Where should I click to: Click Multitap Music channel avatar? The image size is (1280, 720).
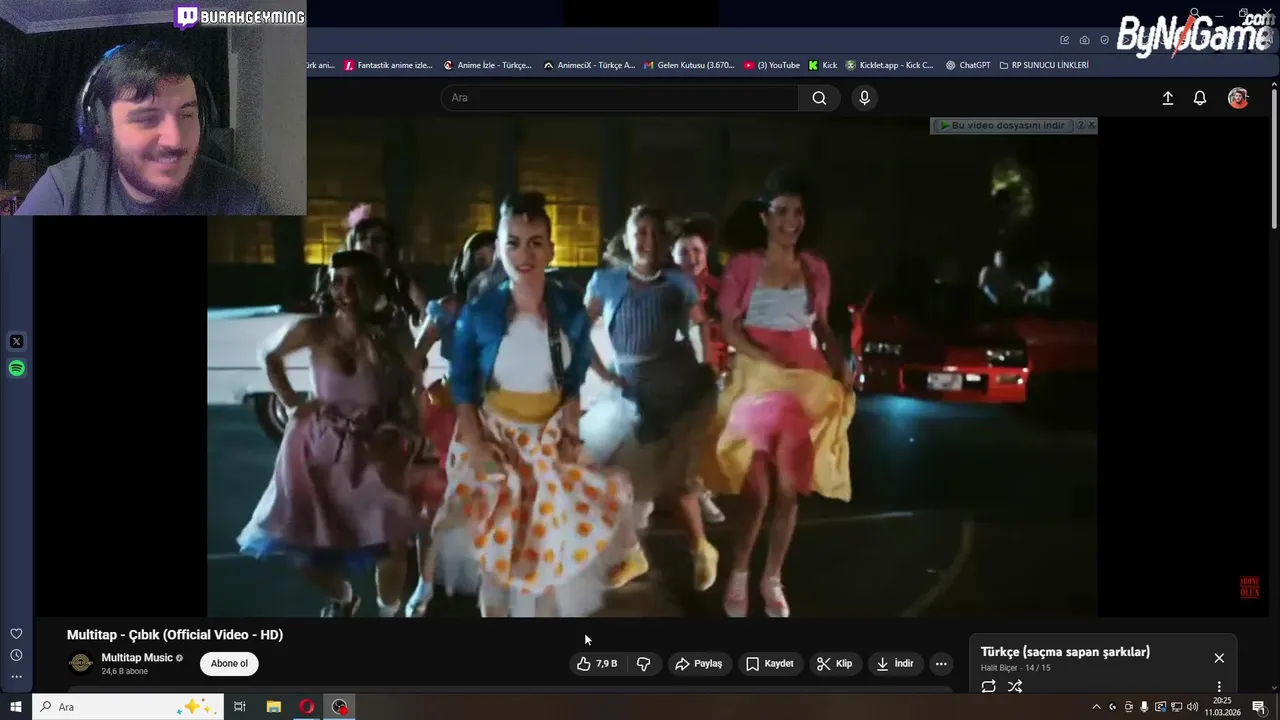(x=80, y=663)
